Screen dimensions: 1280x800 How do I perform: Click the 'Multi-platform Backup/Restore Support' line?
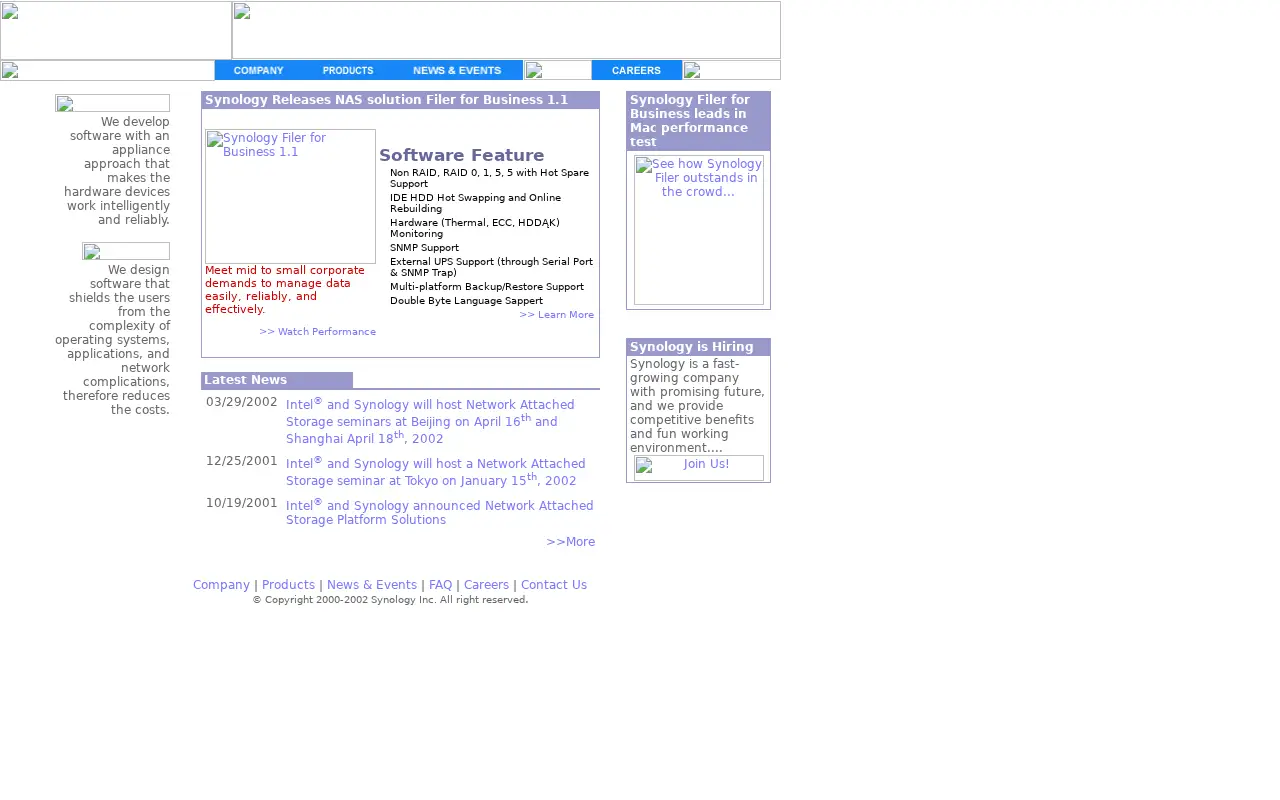pyautogui.click(x=487, y=287)
